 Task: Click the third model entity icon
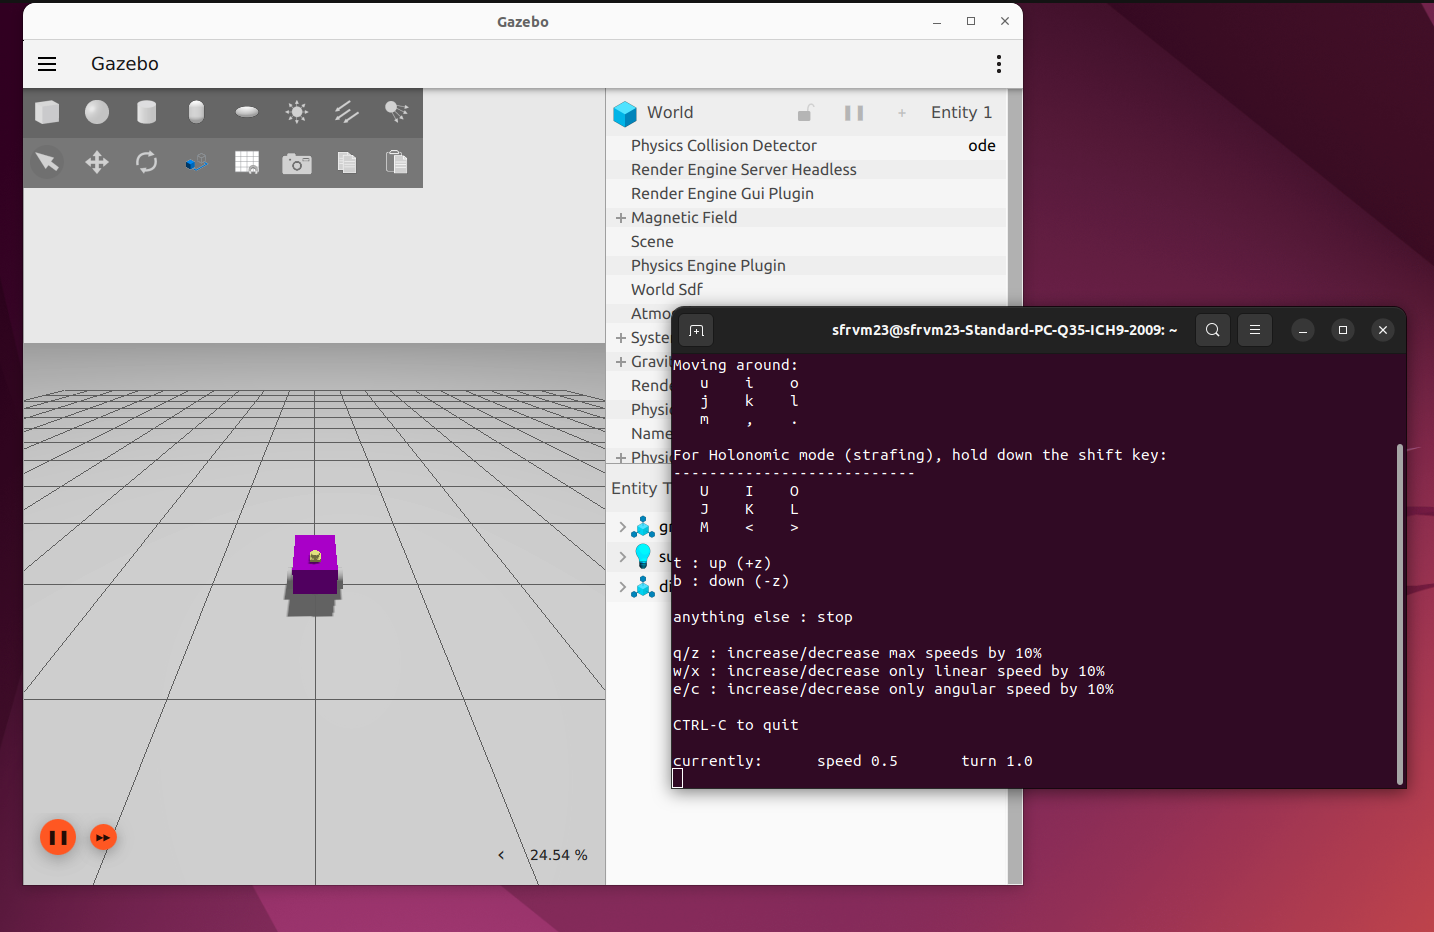point(643,586)
